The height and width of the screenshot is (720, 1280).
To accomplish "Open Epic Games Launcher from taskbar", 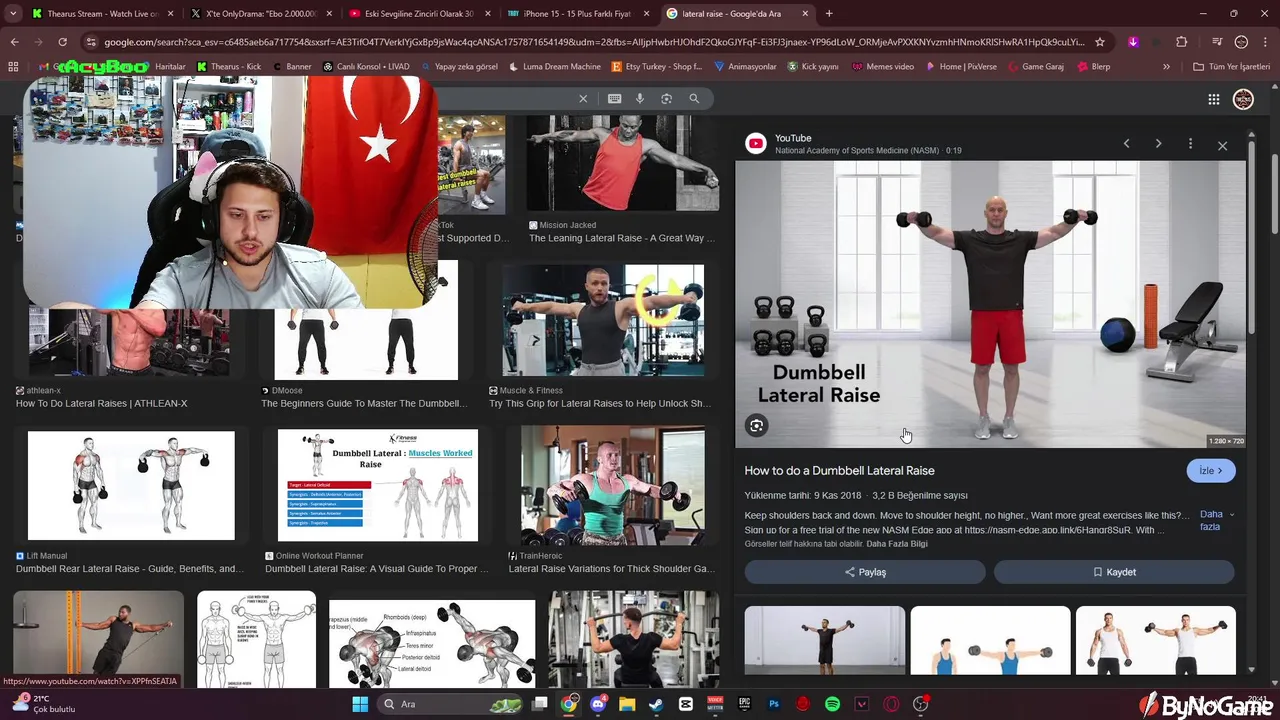I will click(x=744, y=704).
